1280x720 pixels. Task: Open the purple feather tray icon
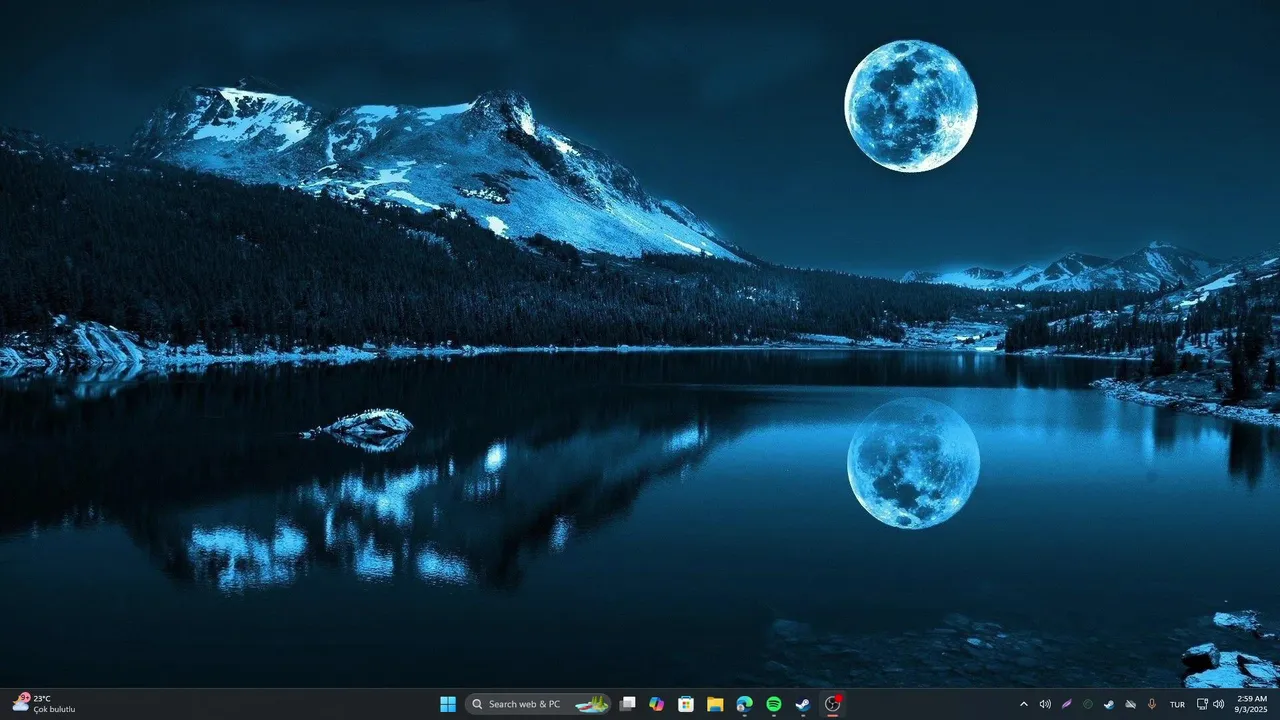(1066, 704)
